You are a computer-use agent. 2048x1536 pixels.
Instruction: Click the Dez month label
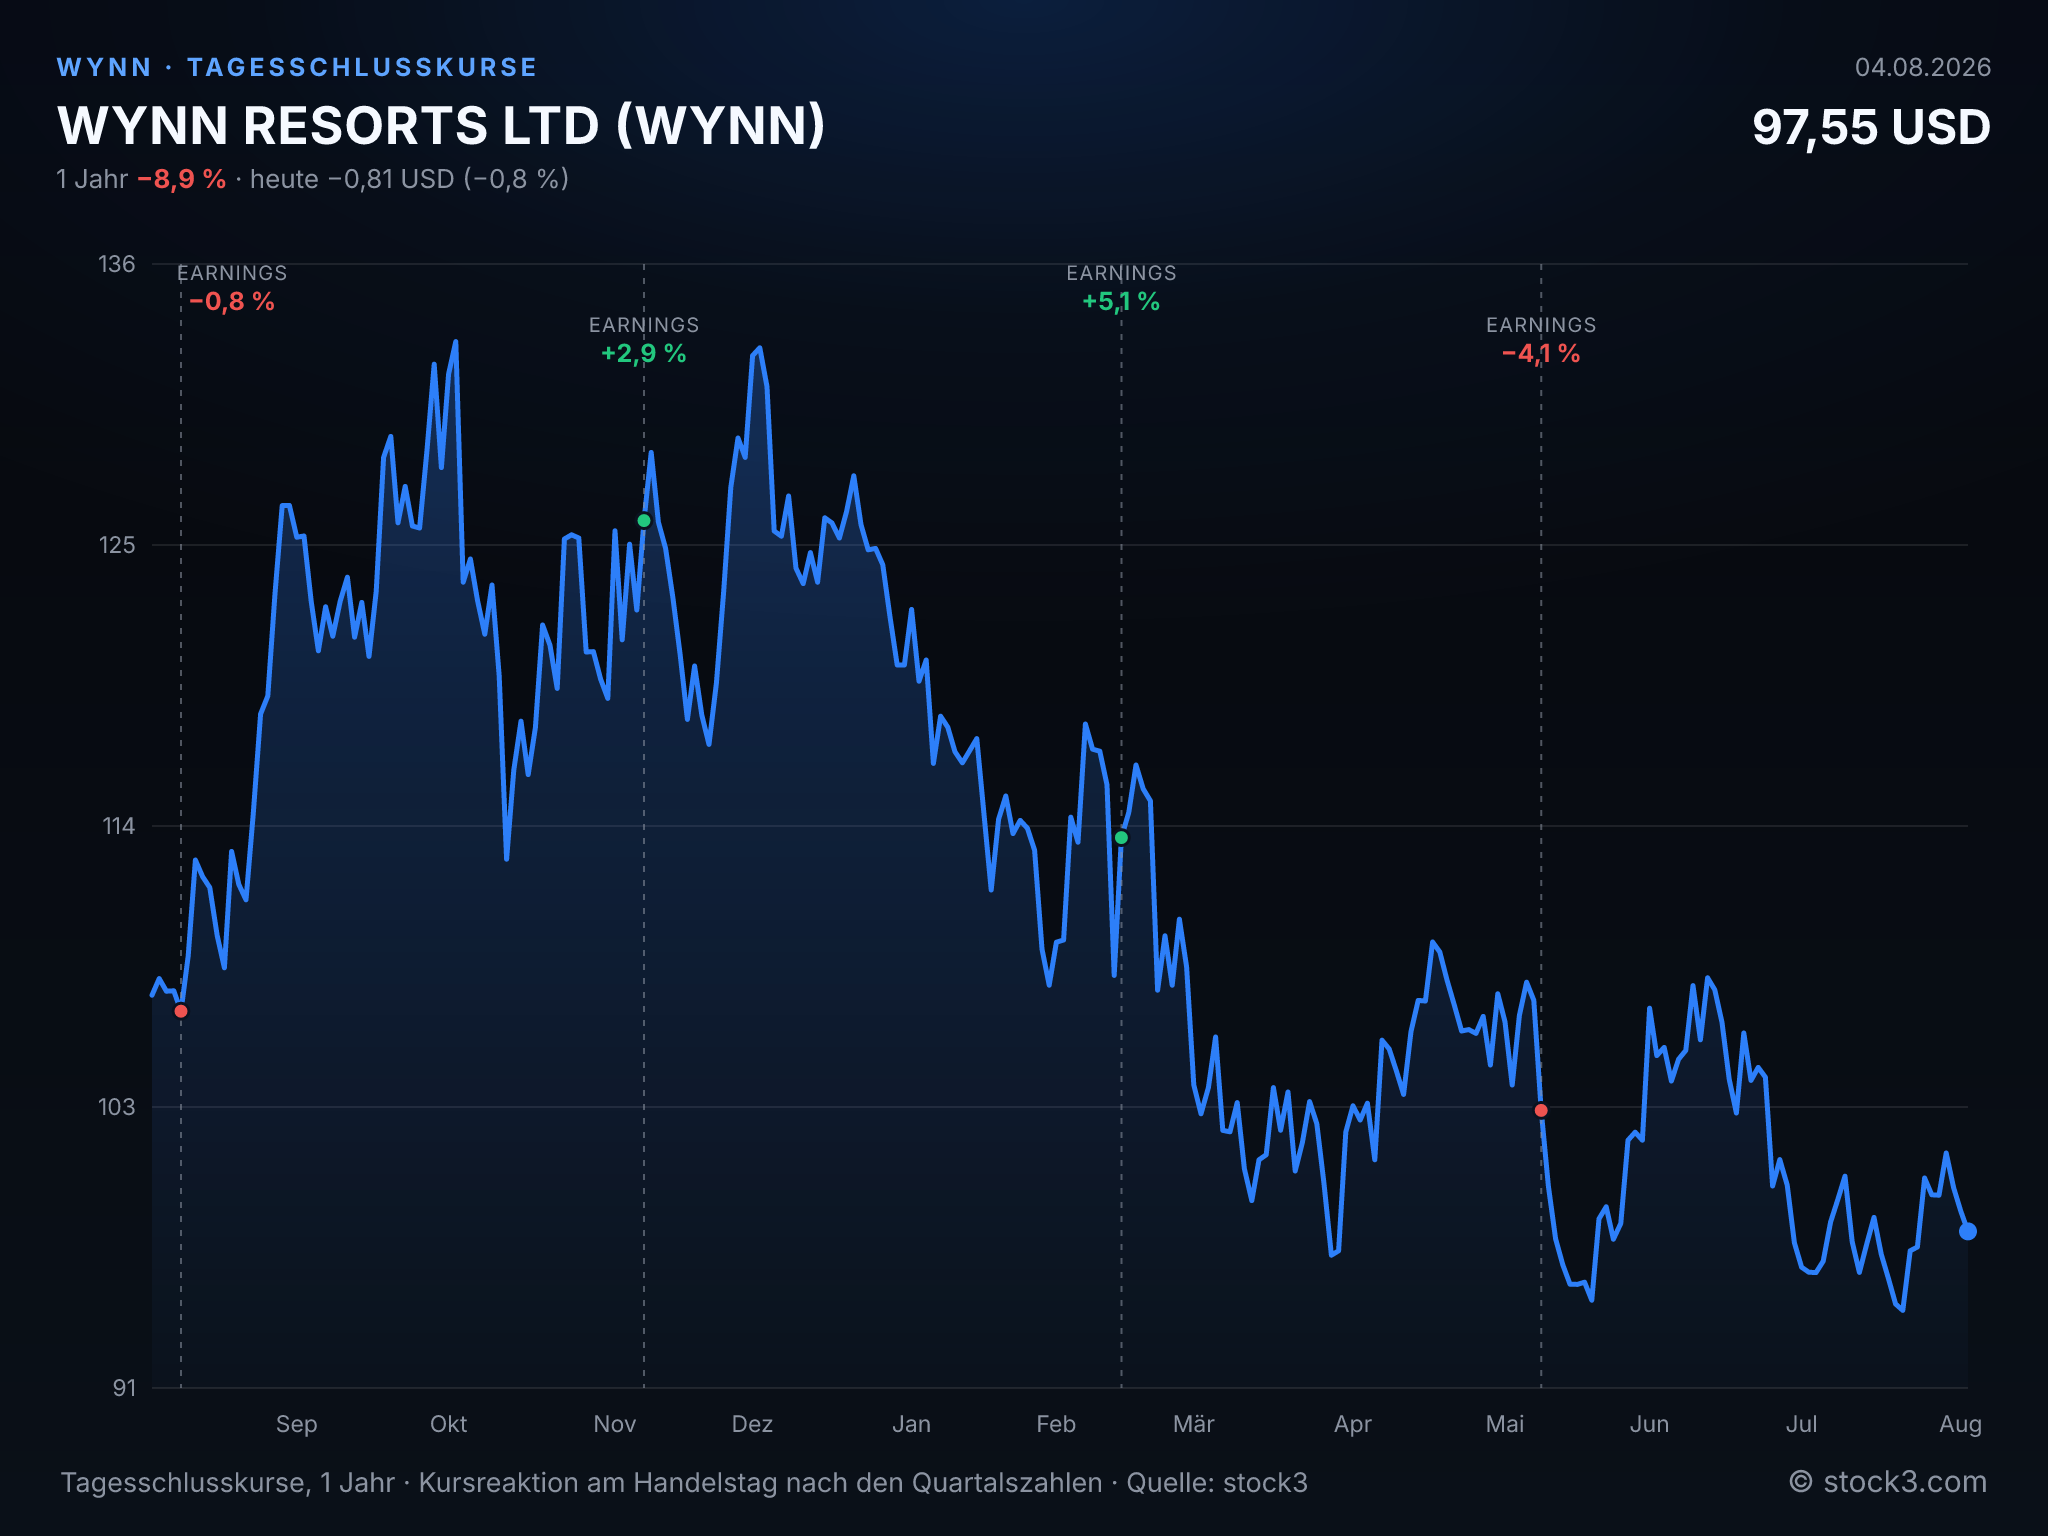[752, 1424]
